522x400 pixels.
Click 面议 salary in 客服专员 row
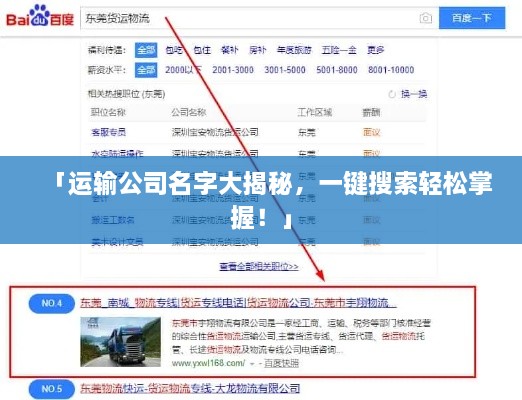click(371, 132)
